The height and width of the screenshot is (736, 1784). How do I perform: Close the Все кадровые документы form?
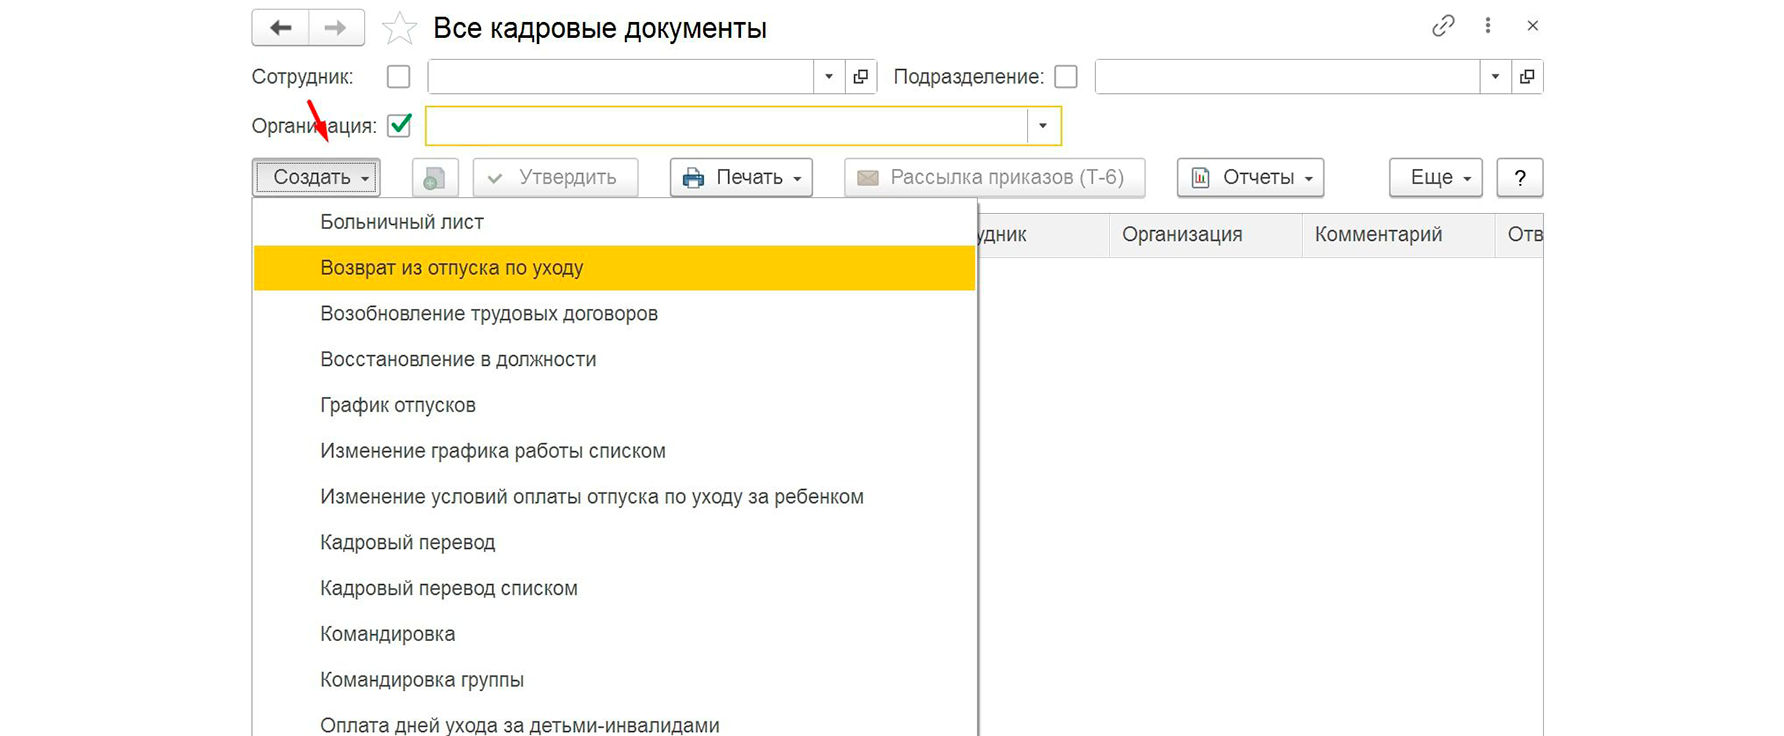[x=1532, y=26]
